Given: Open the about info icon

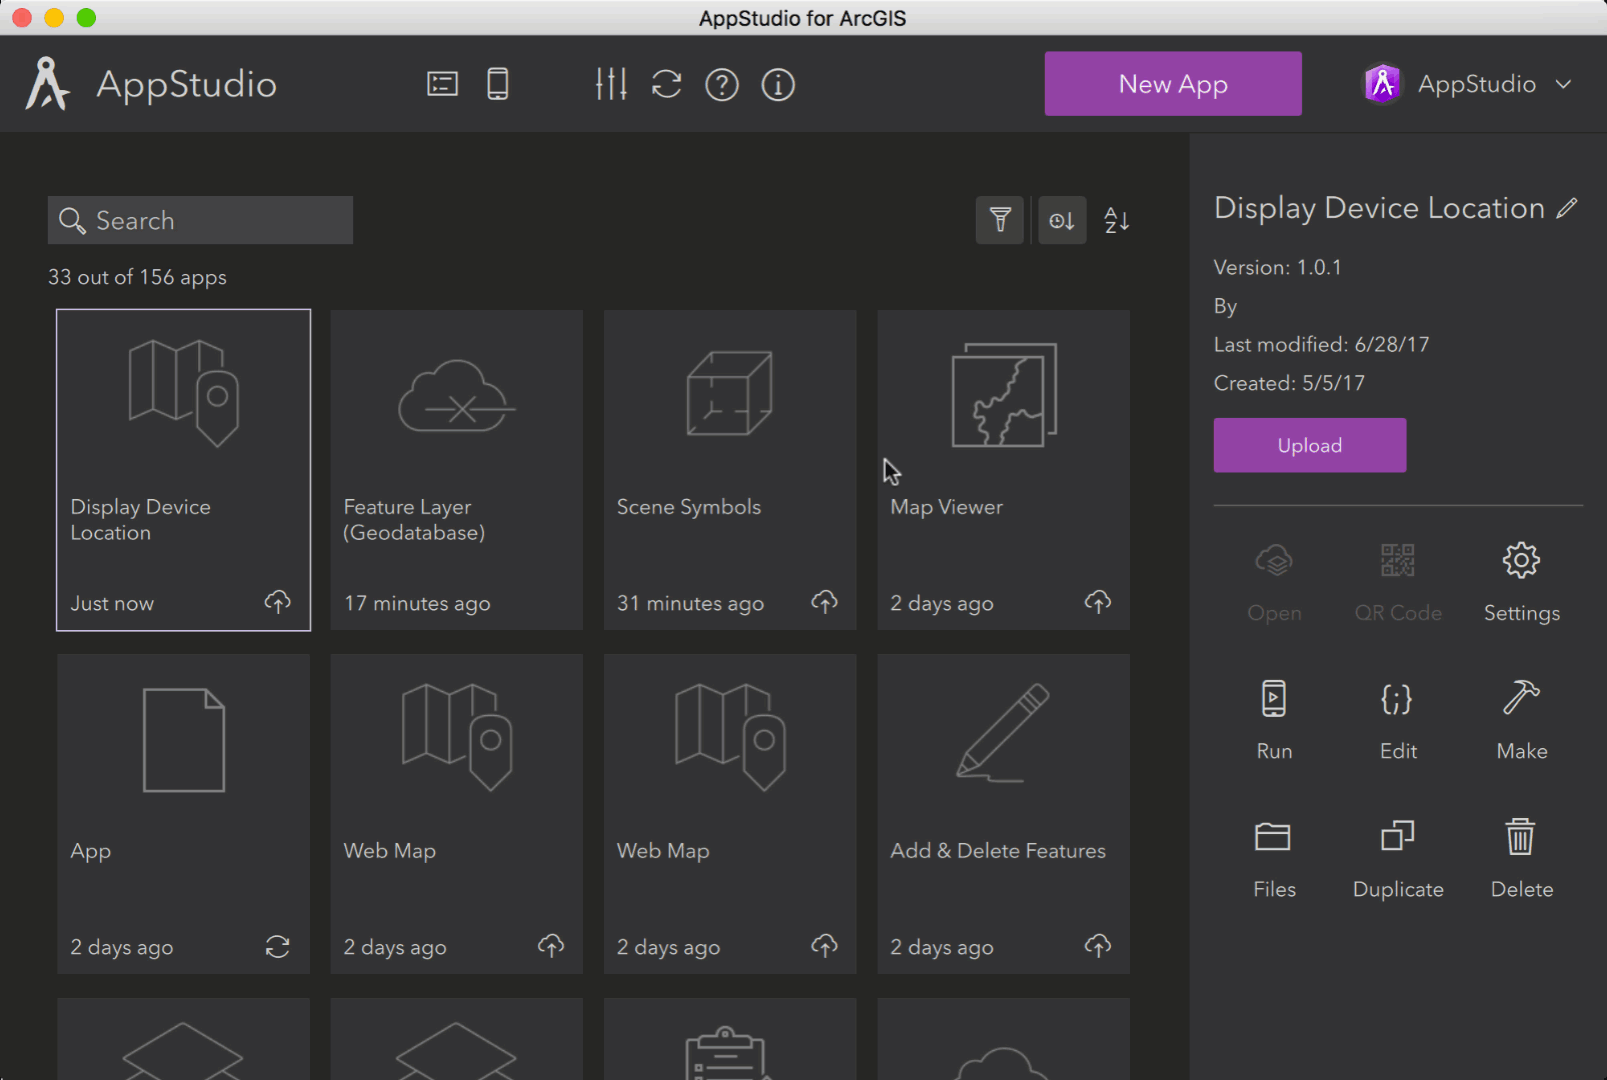Looking at the screenshot, I should pos(778,85).
